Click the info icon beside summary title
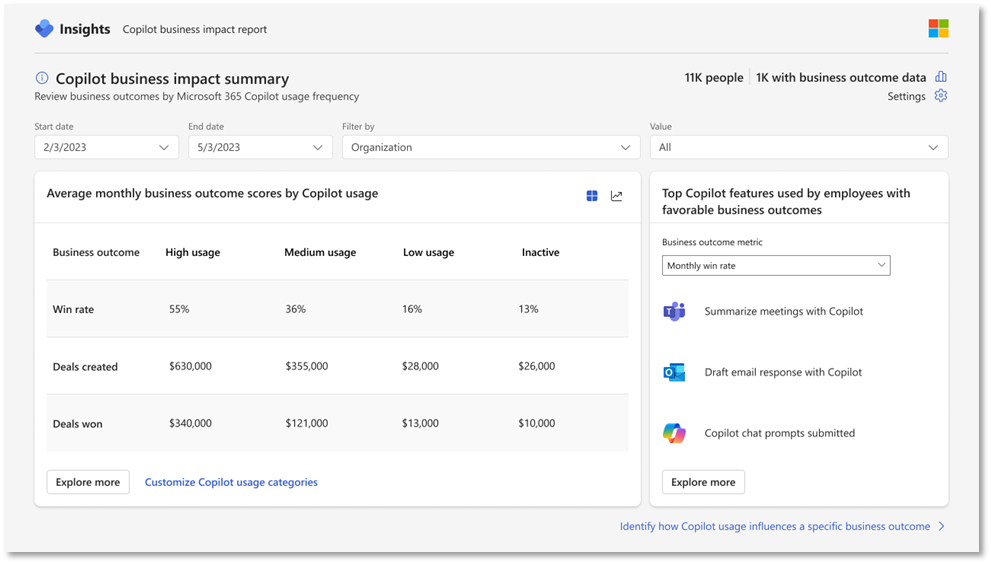The height and width of the screenshot is (564, 991). (x=42, y=78)
